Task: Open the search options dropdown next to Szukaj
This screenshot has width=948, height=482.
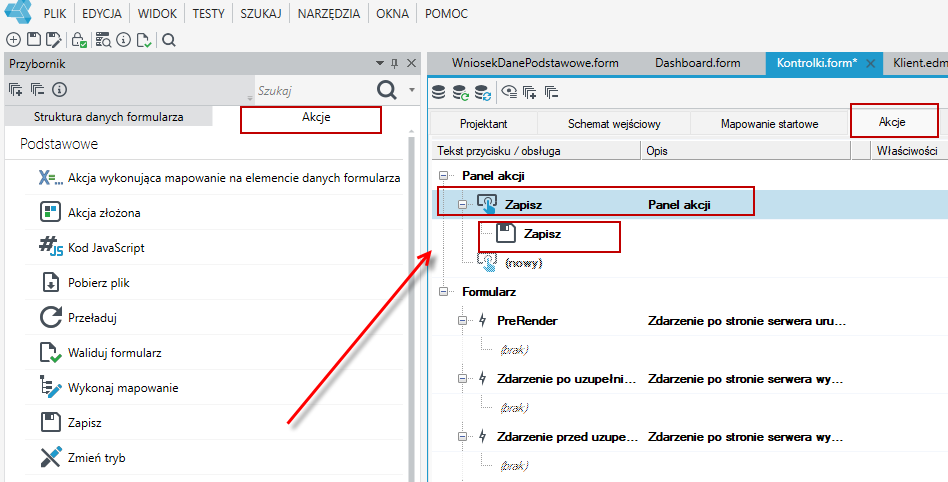Action: click(412, 90)
